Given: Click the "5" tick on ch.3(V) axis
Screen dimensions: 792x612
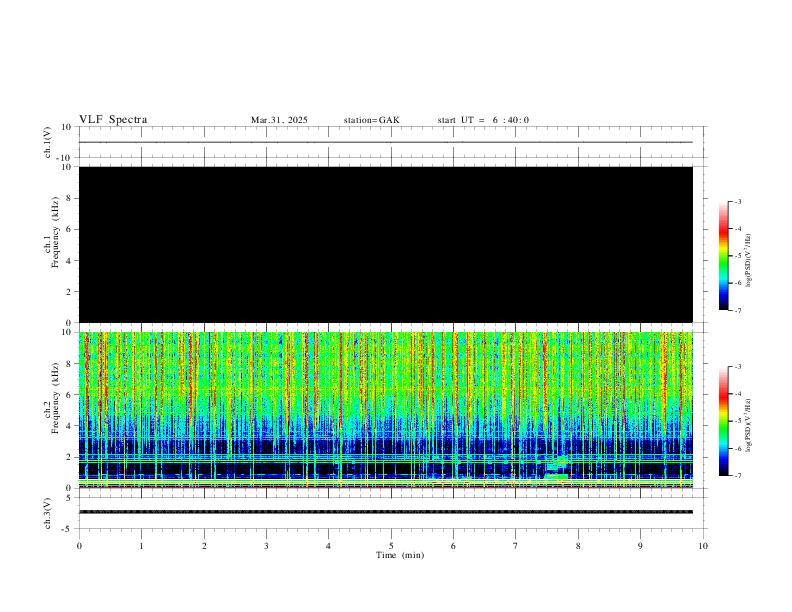Looking at the screenshot, I should 70,498.
